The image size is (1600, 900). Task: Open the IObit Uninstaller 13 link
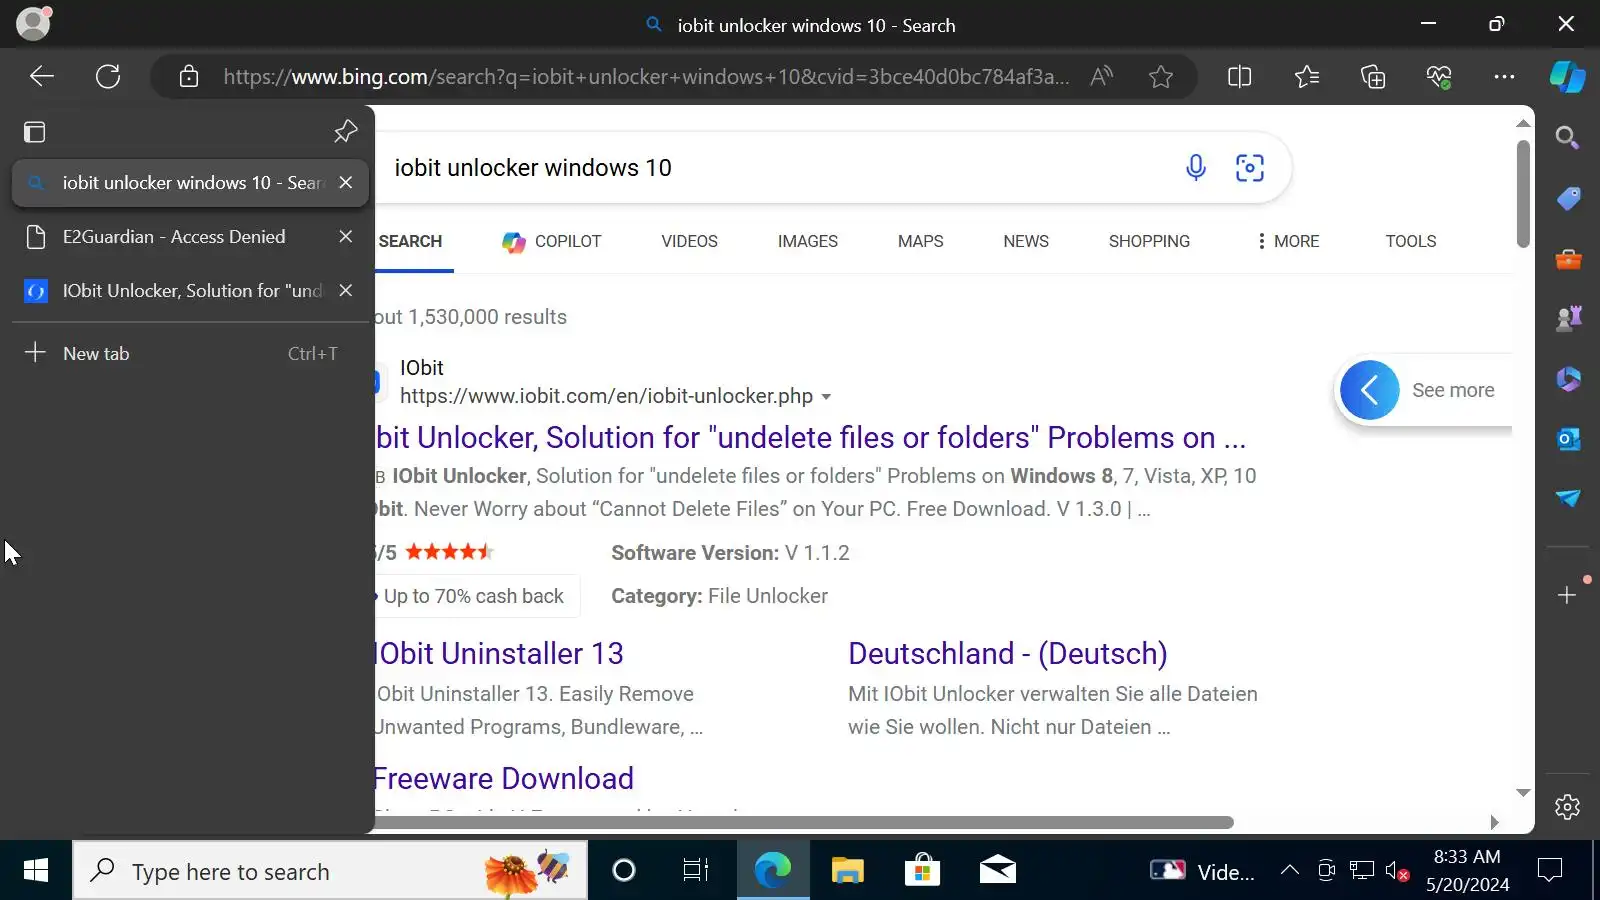click(499, 653)
